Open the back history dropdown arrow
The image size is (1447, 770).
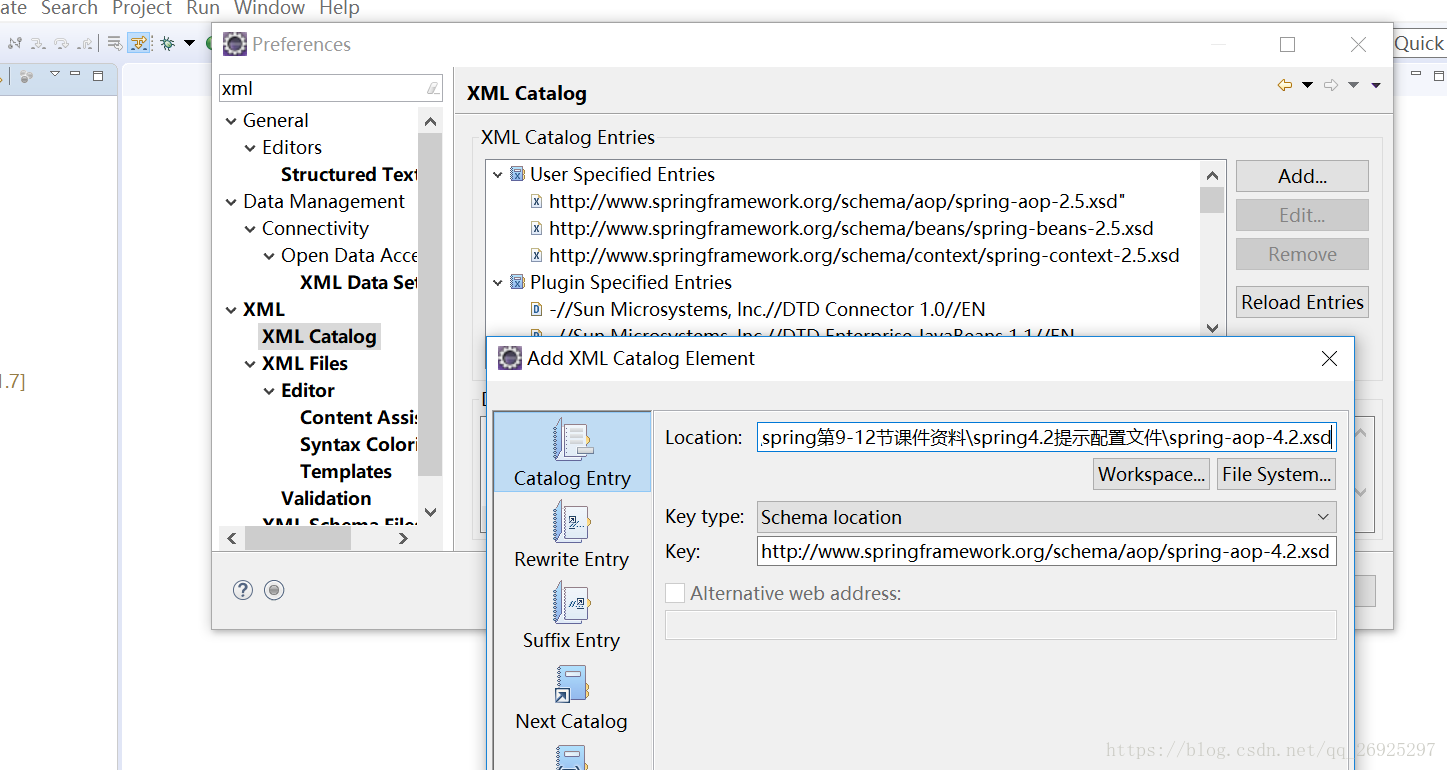1307,86
